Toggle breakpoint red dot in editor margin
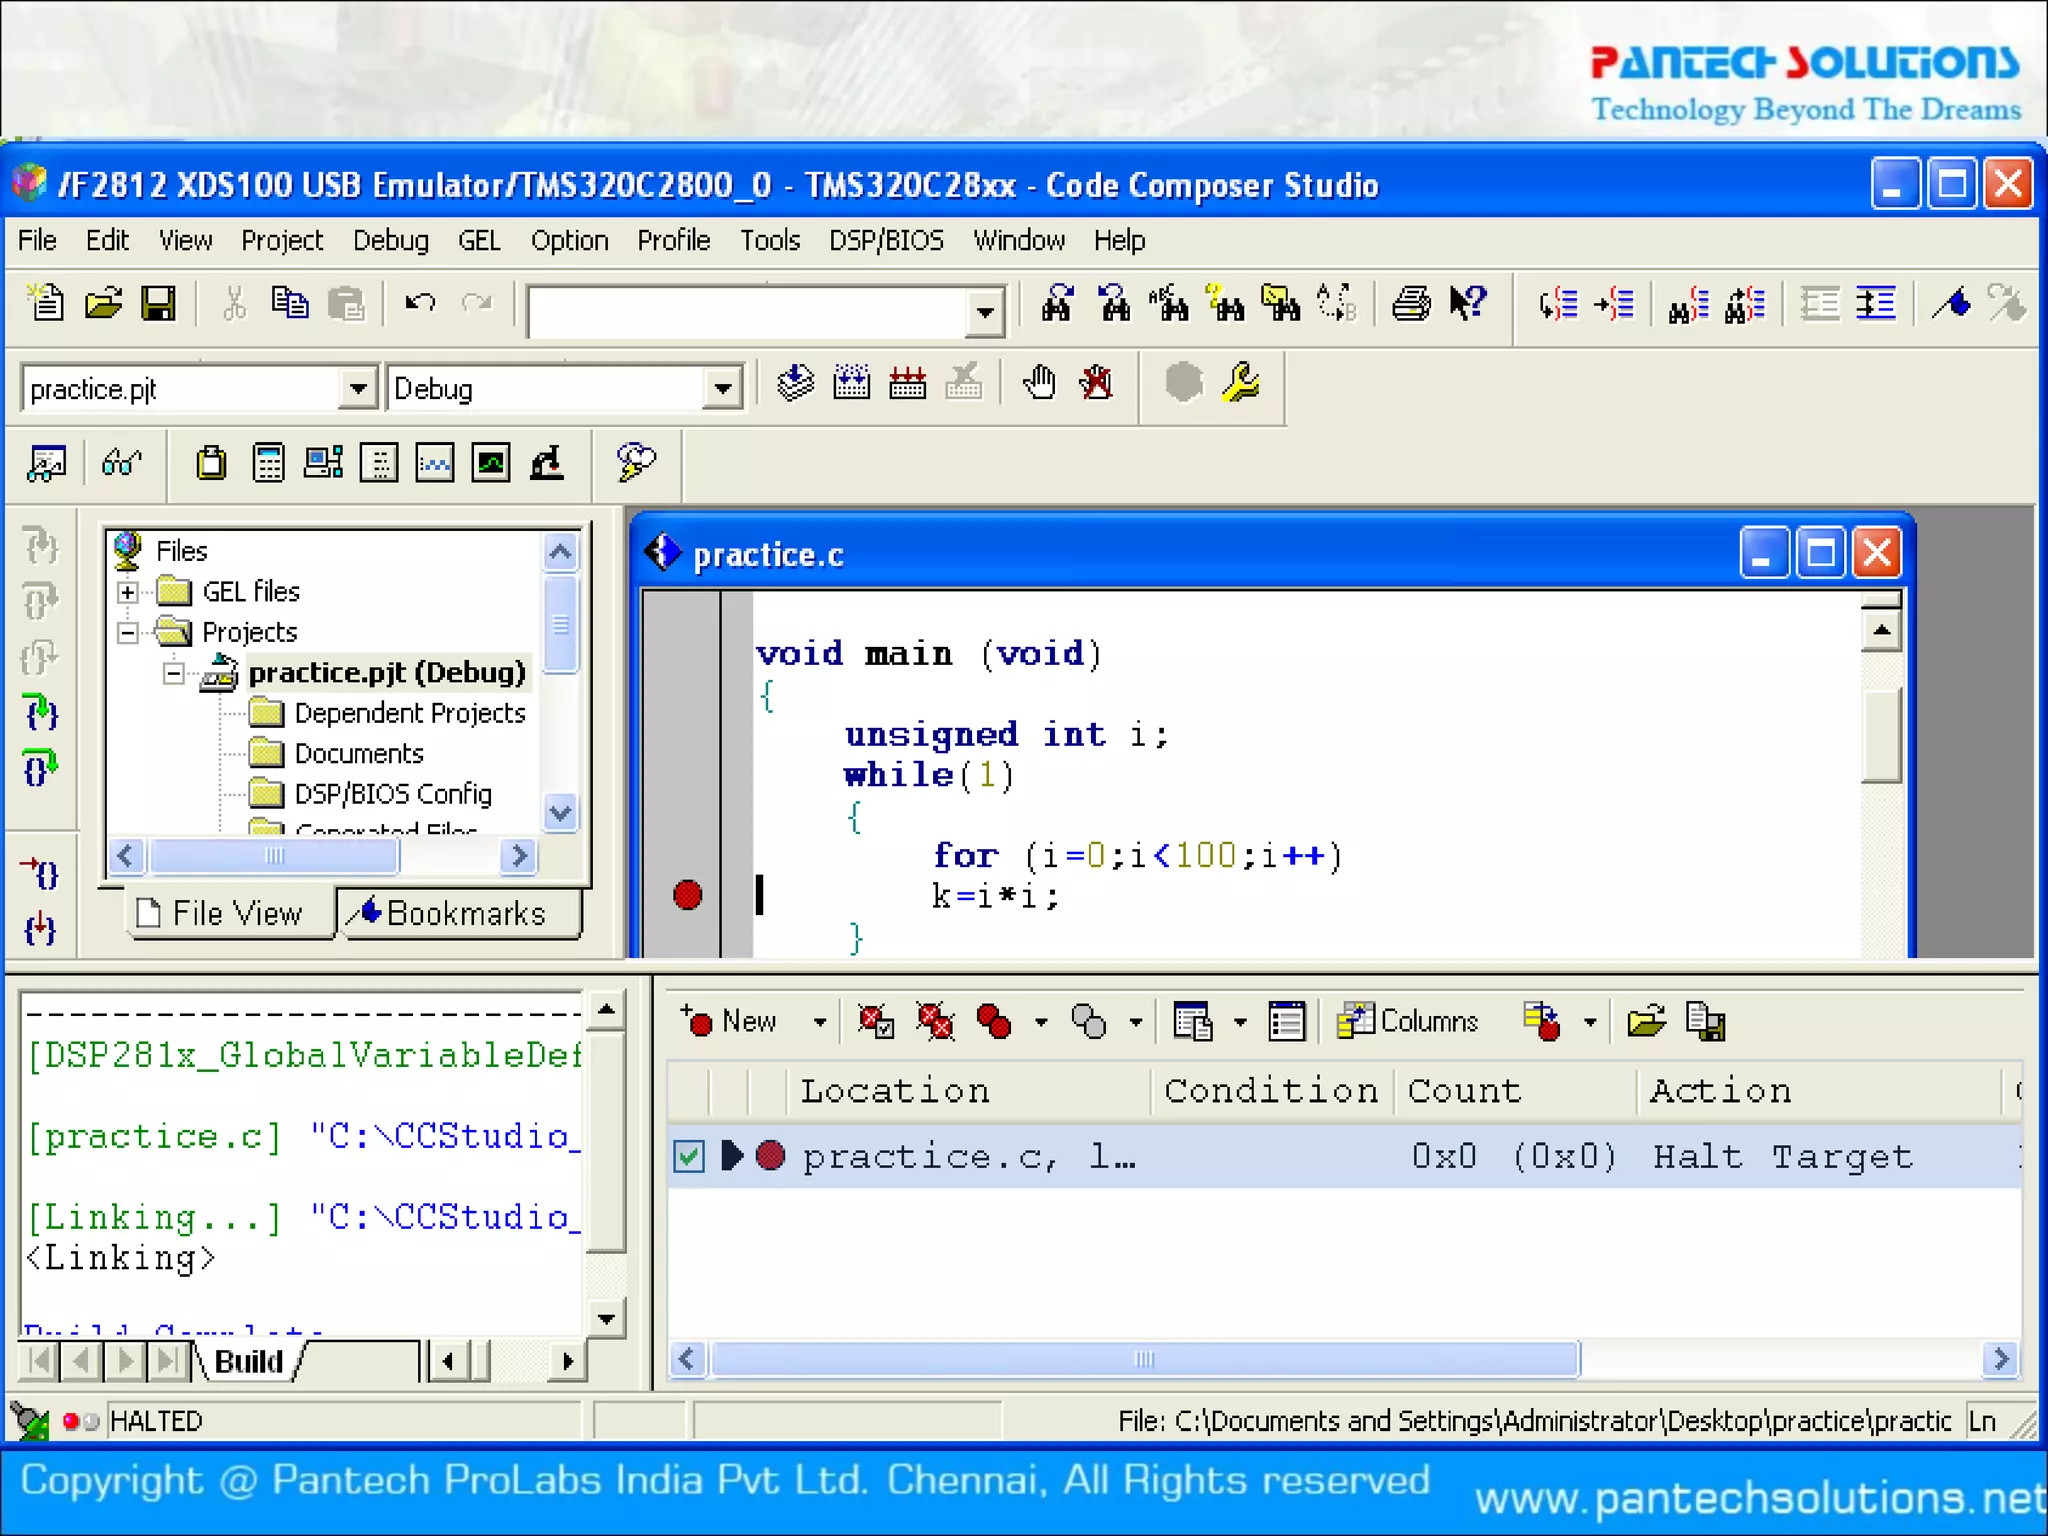Viewport: 2048px width, 1536px height. click(688, 894)
